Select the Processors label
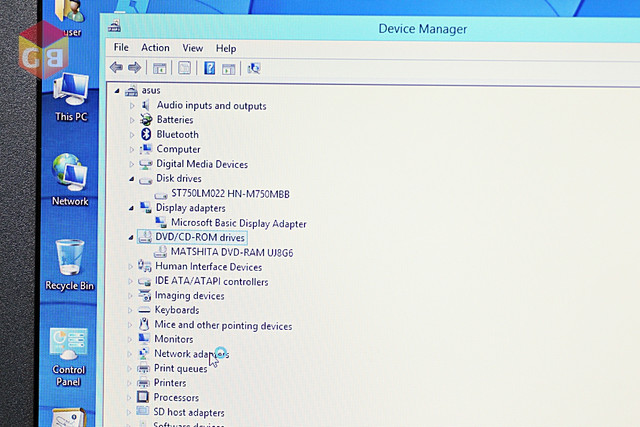The image size is (640, 427). pyautogui.click(x=176, y=397)
